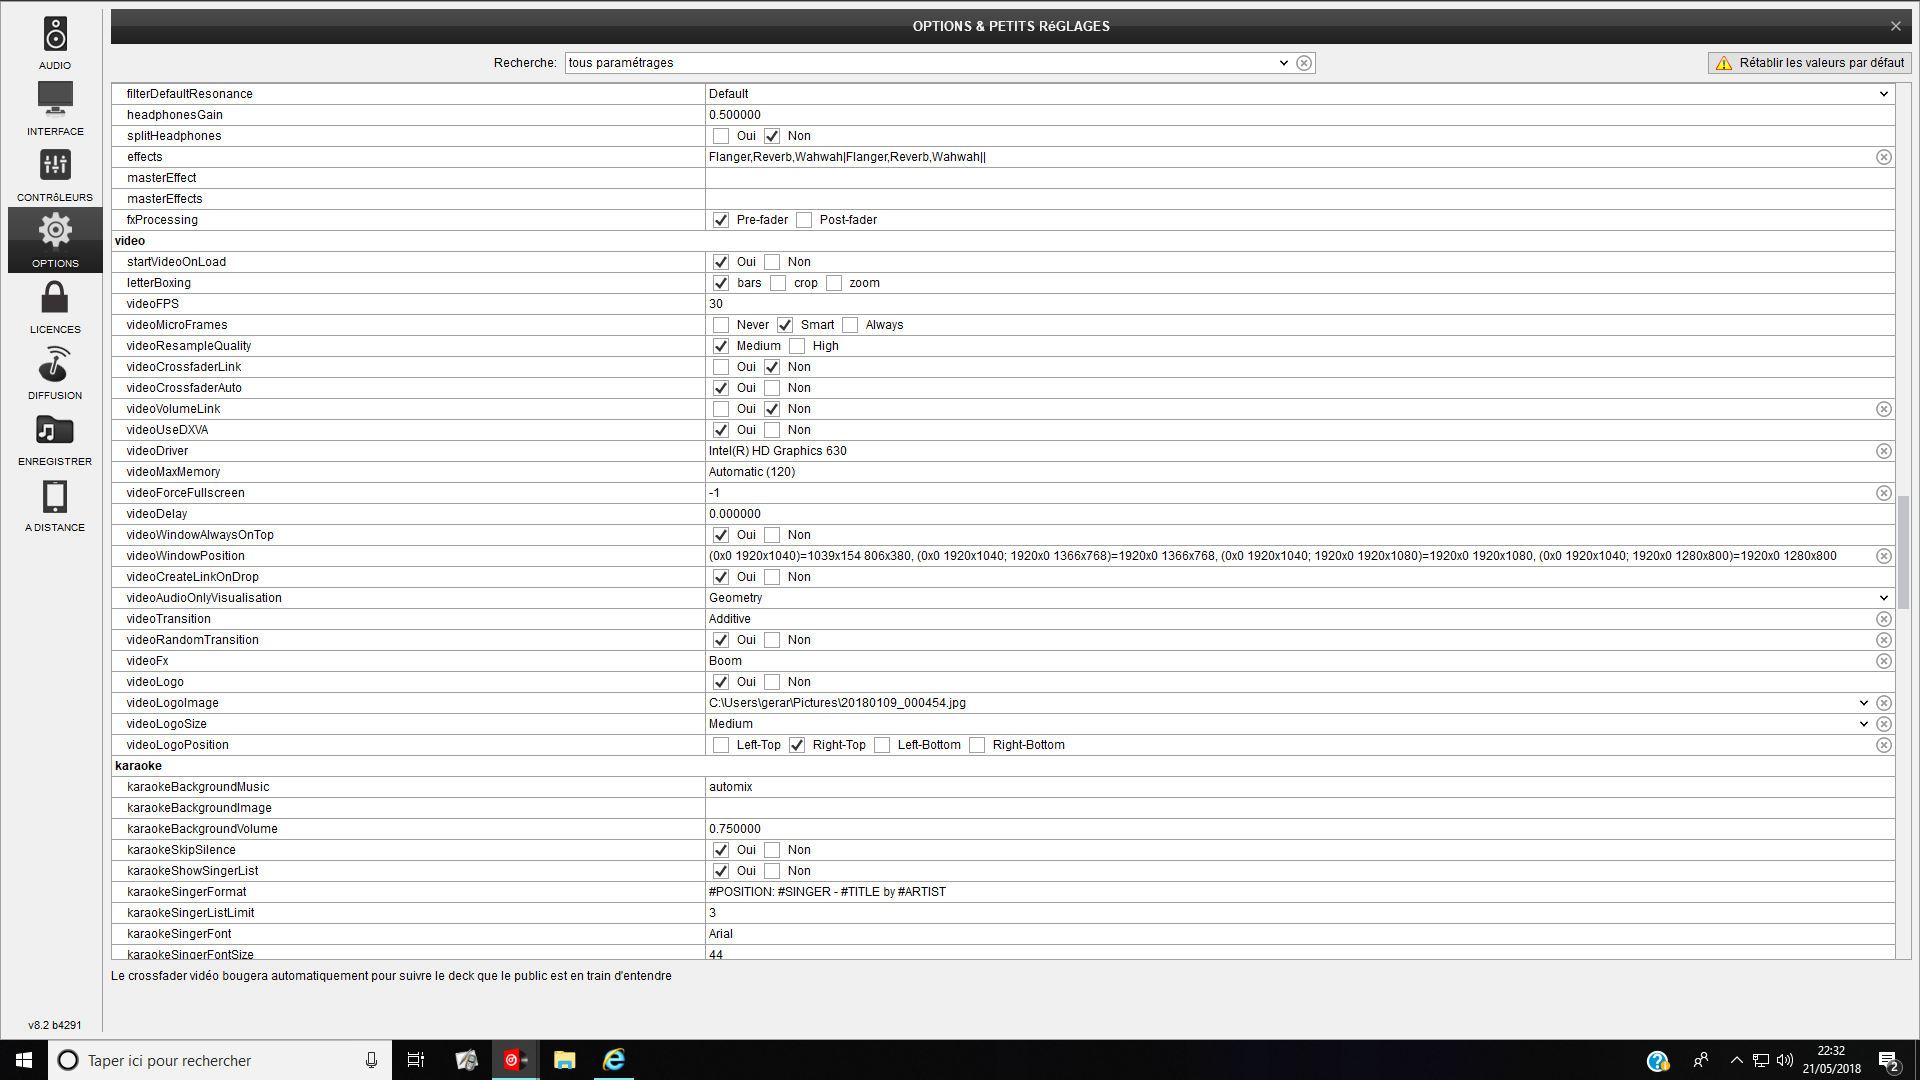Choose crop for letterBoxing
The width and height of the screenshot is (1920, 1080).
[778, 283]
